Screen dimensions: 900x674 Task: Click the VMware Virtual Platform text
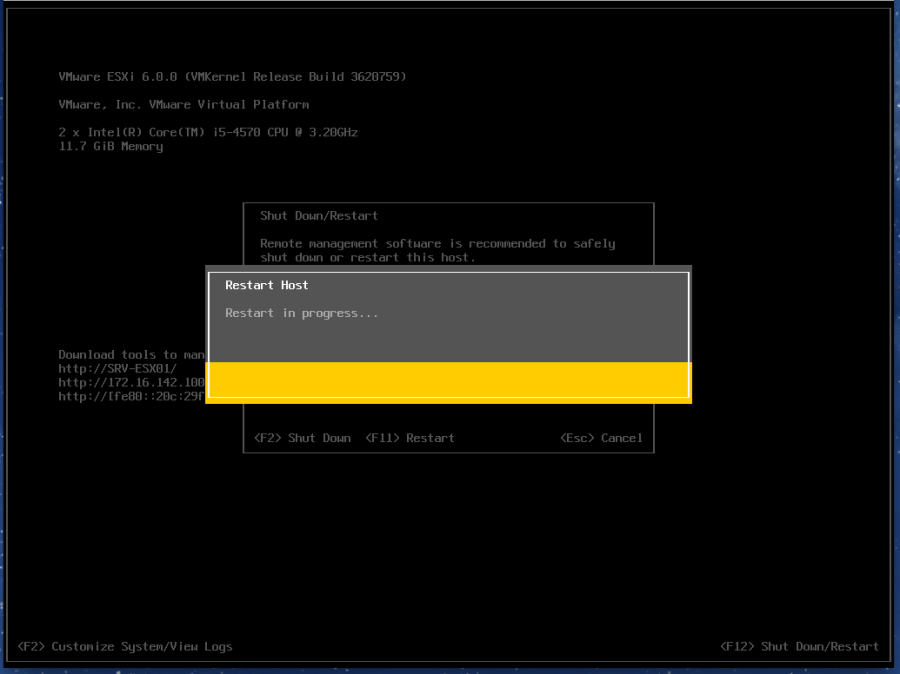183,105
